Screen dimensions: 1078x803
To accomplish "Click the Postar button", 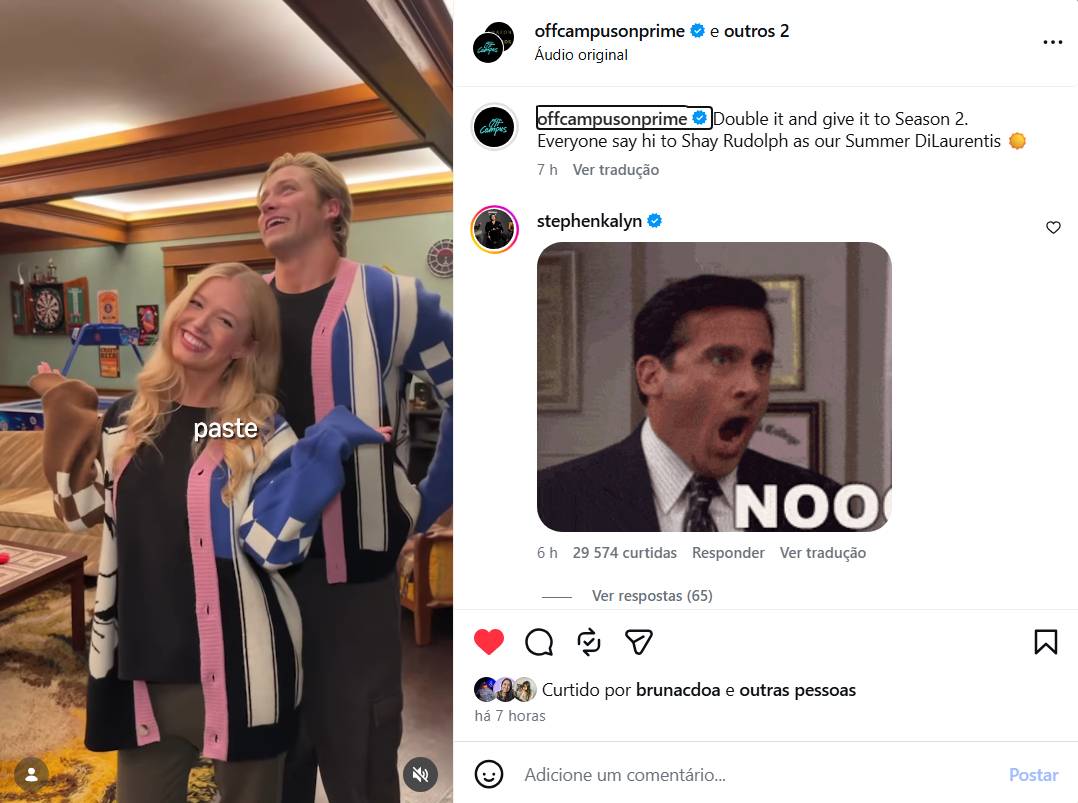I will (x=1033, y=775).
